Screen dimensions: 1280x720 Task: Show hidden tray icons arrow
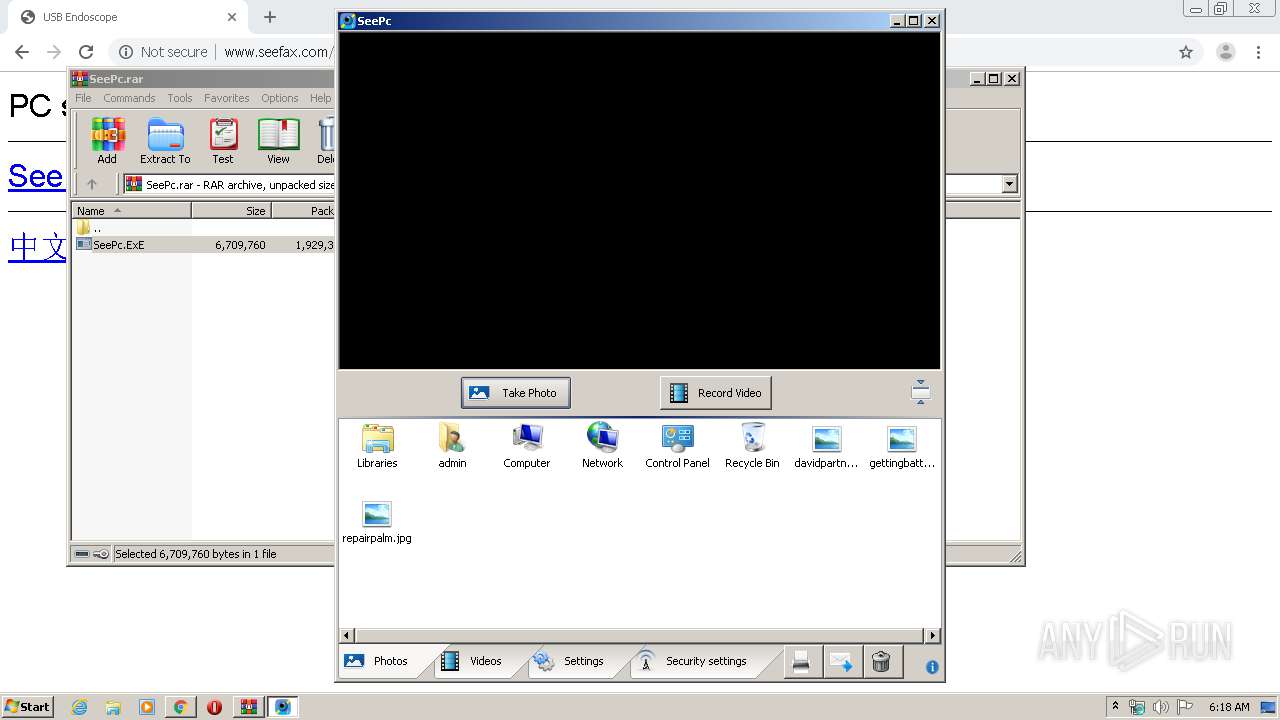point(1115,706)
